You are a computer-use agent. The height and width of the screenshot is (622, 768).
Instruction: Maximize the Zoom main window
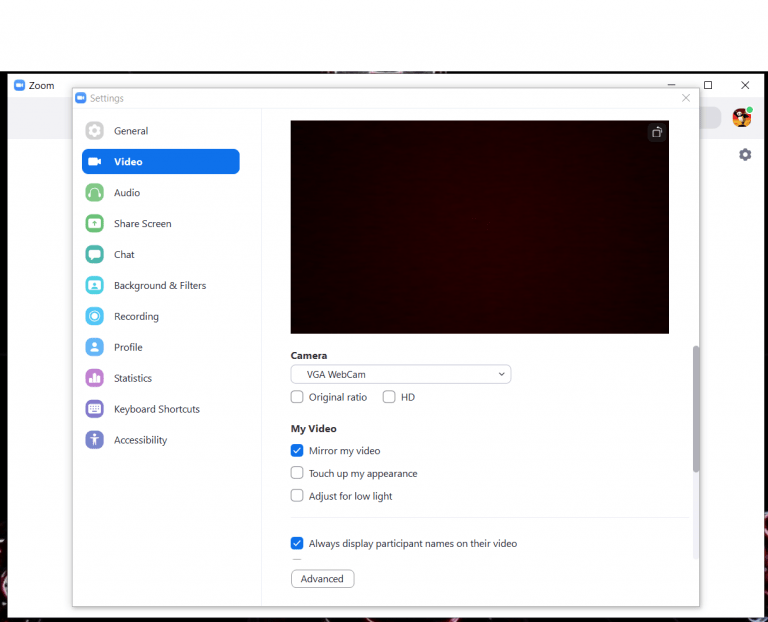pyautogui.click(x=708, y=85)
